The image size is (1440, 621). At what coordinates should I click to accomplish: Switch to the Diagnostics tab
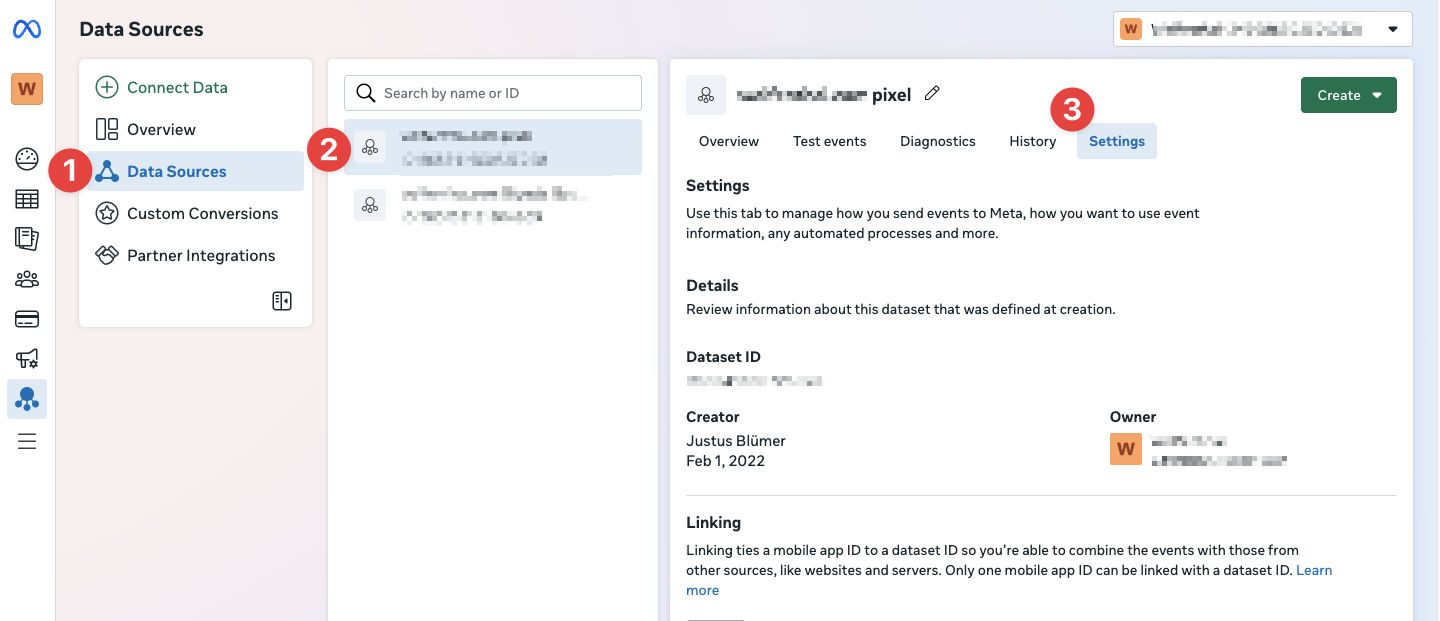pos(937,141)
